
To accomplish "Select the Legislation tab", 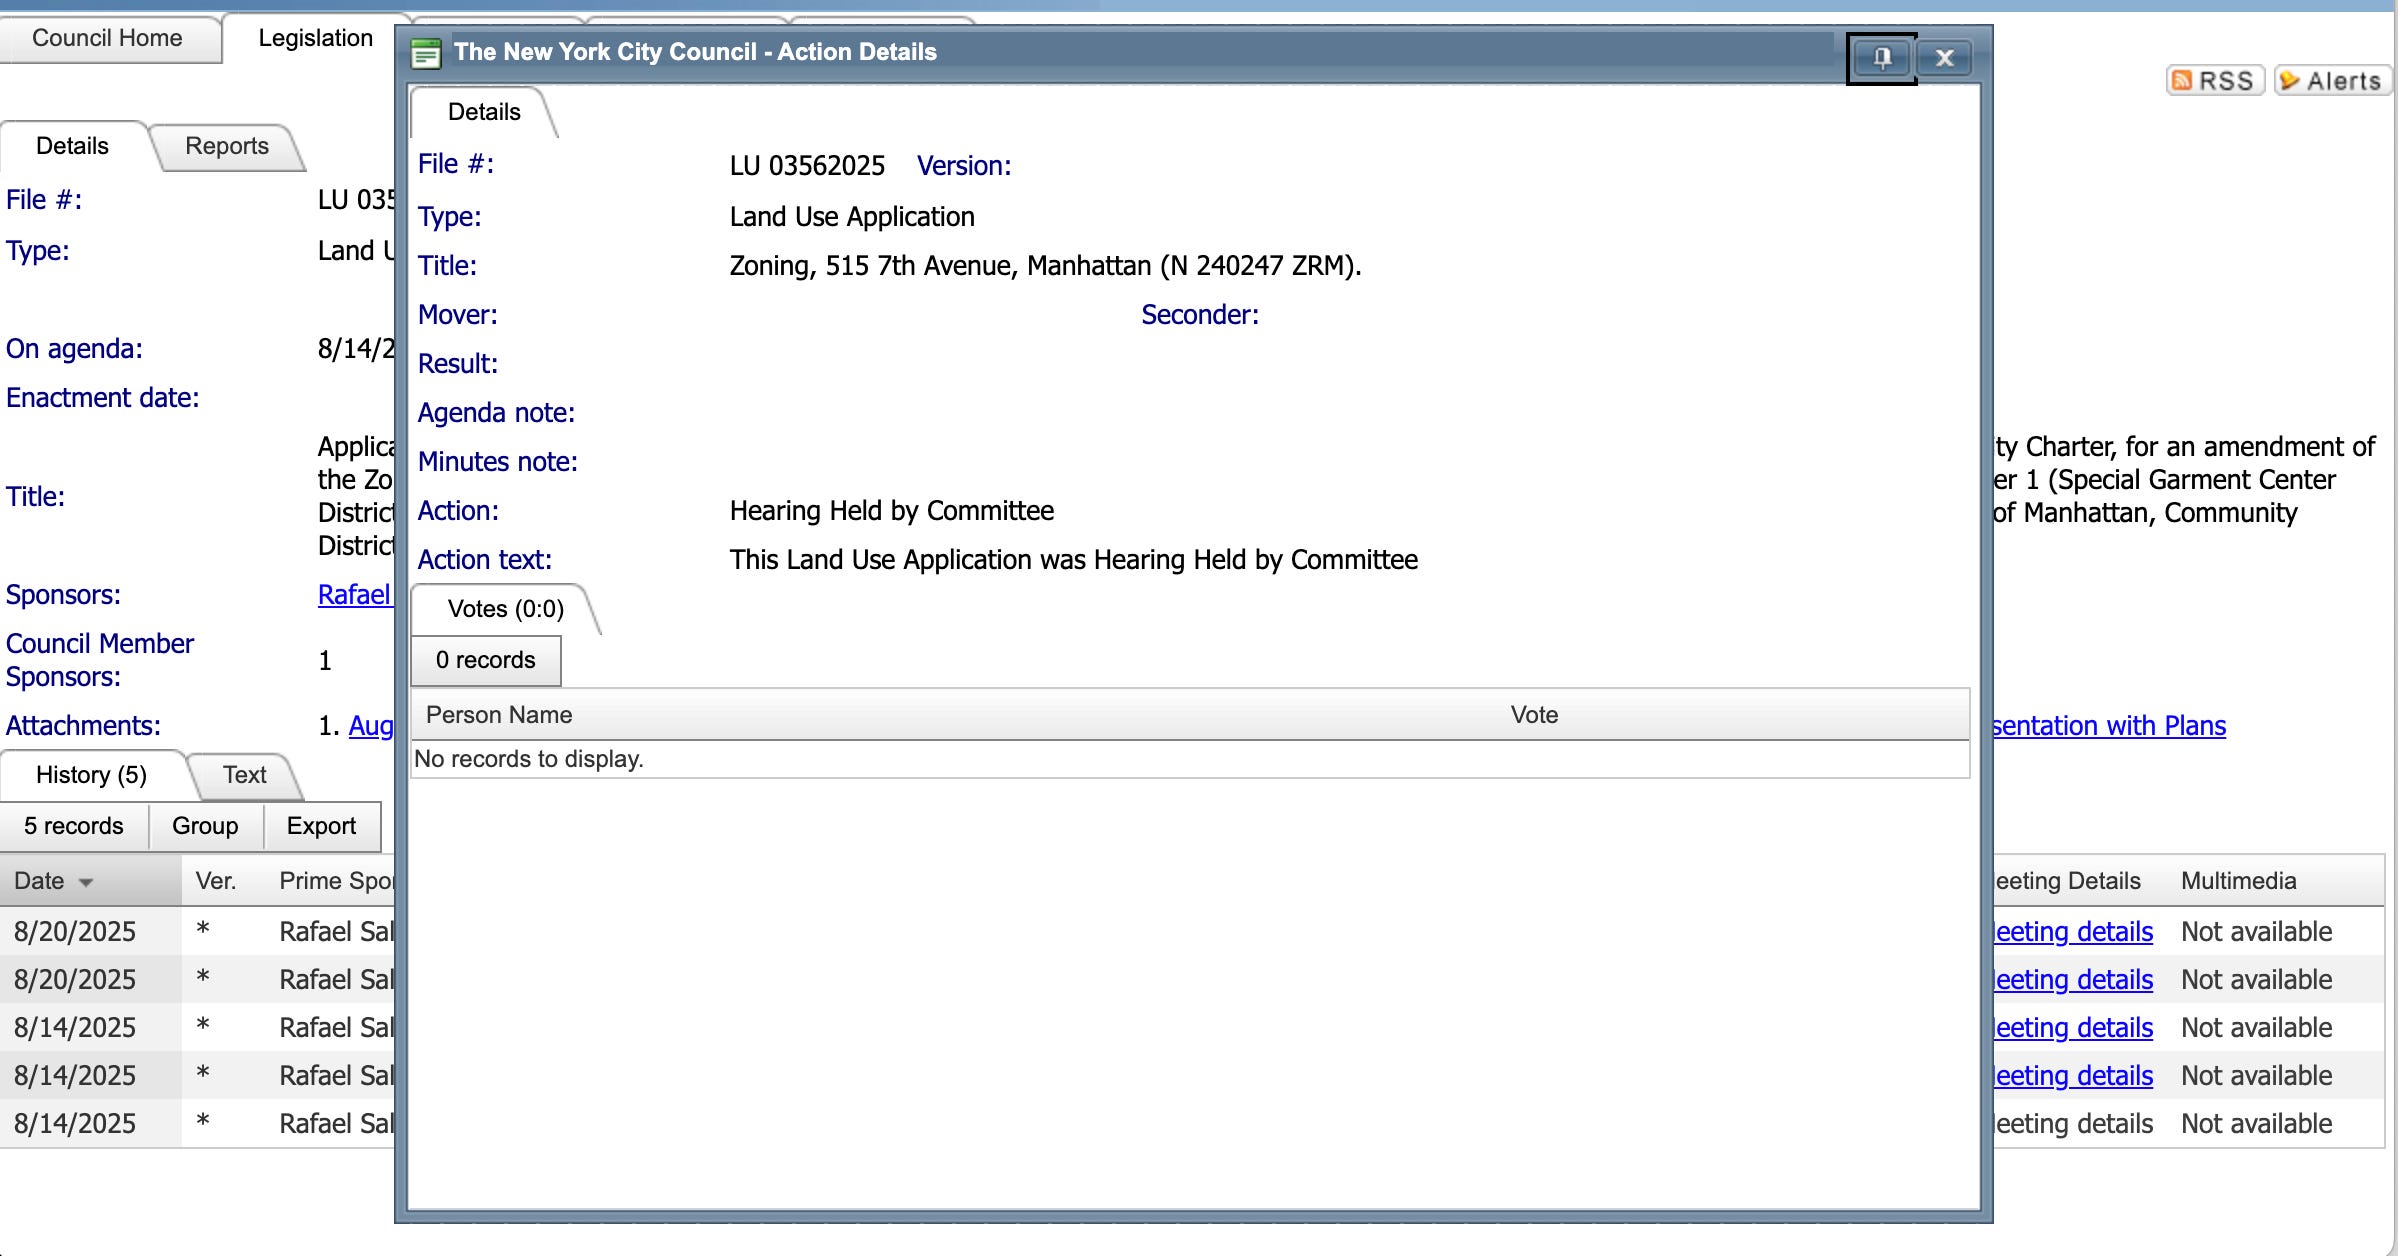I will [x=315, y=38].
